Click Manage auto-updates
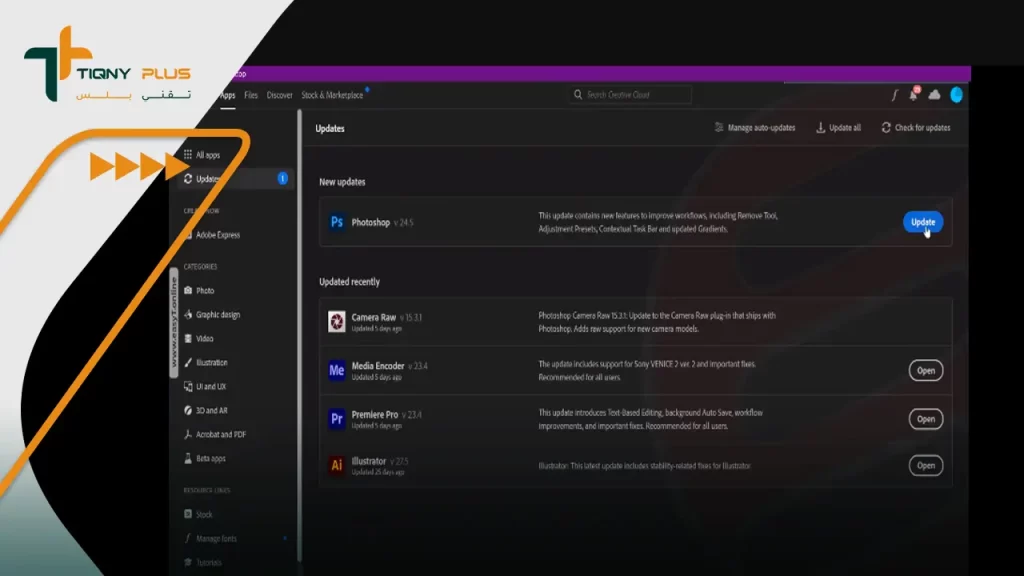The height and width of the screenshot is (576, 1024). click(755, 128)
